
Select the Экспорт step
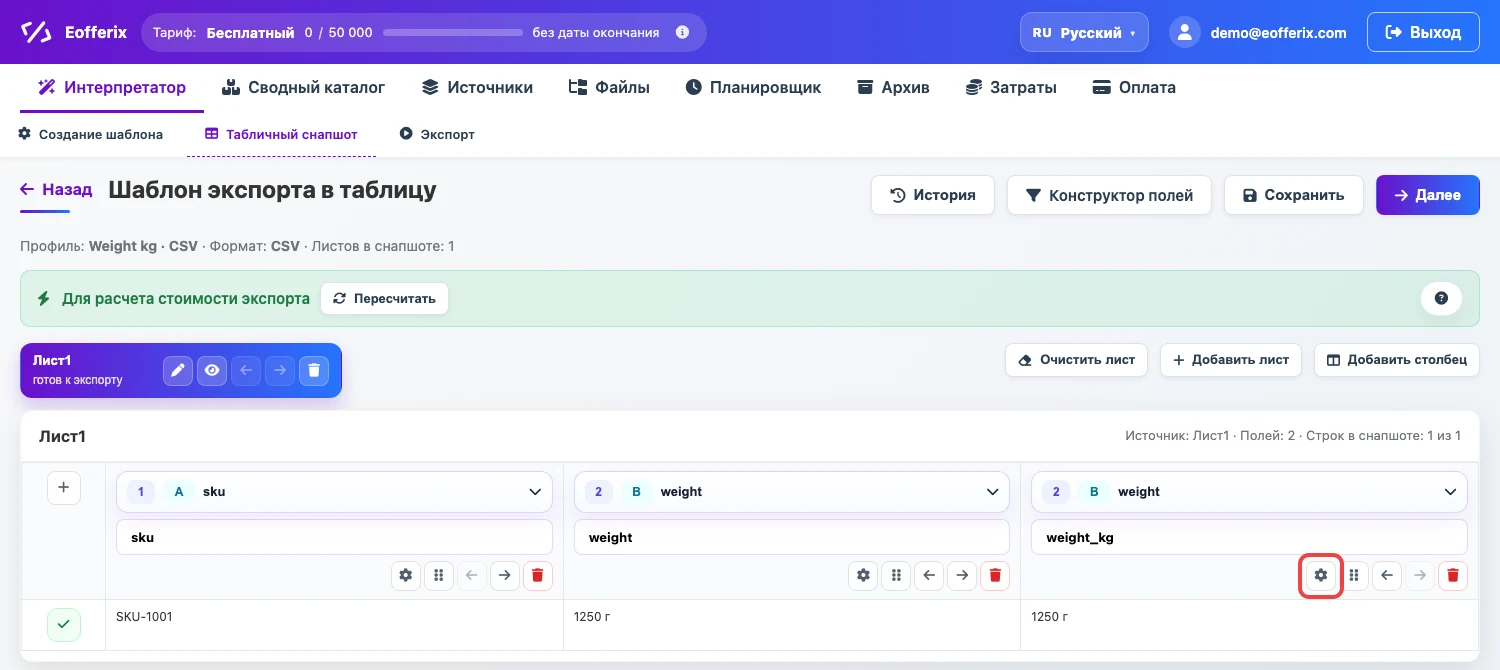click(437, 134)
